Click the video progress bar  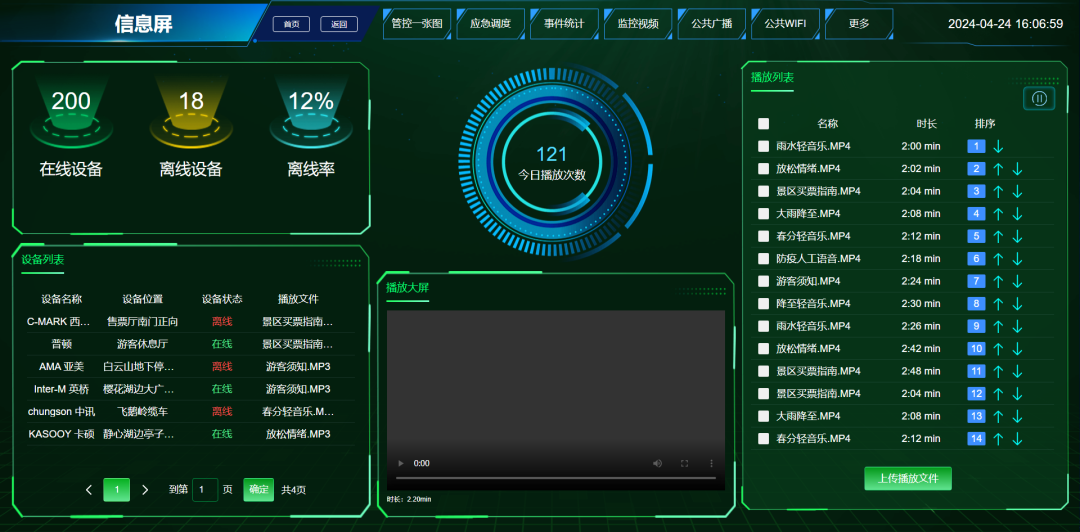[555, 479]
